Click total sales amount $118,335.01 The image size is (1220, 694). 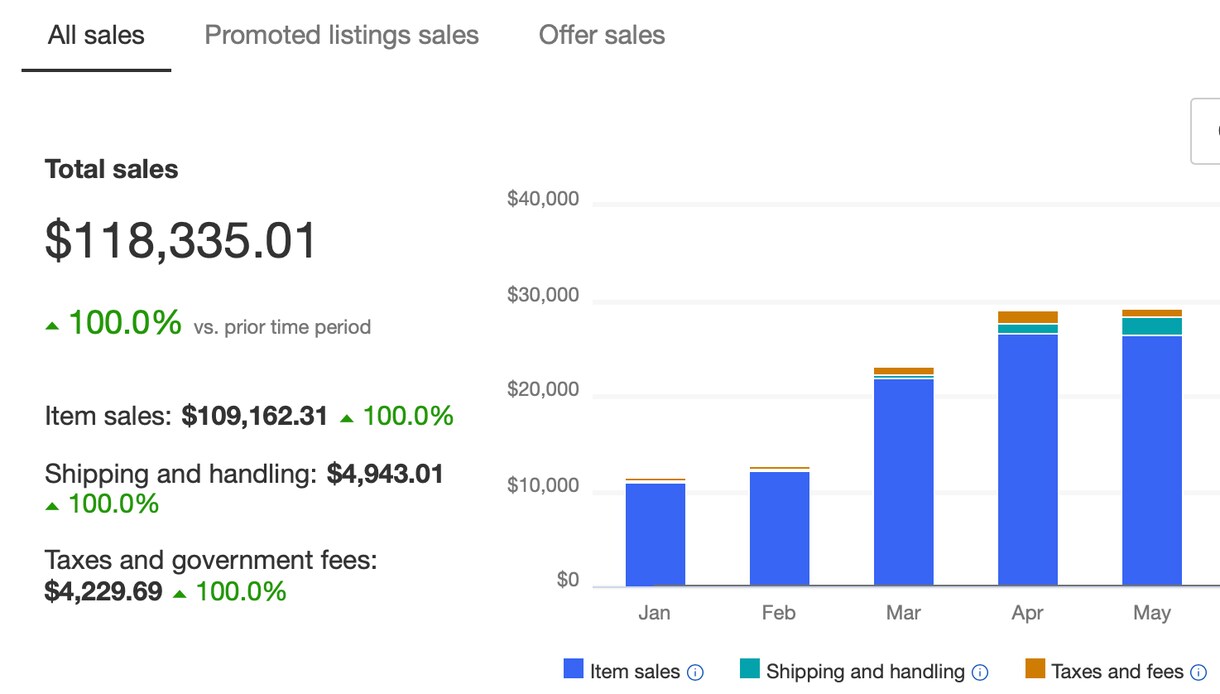click(x=181, y=241)
